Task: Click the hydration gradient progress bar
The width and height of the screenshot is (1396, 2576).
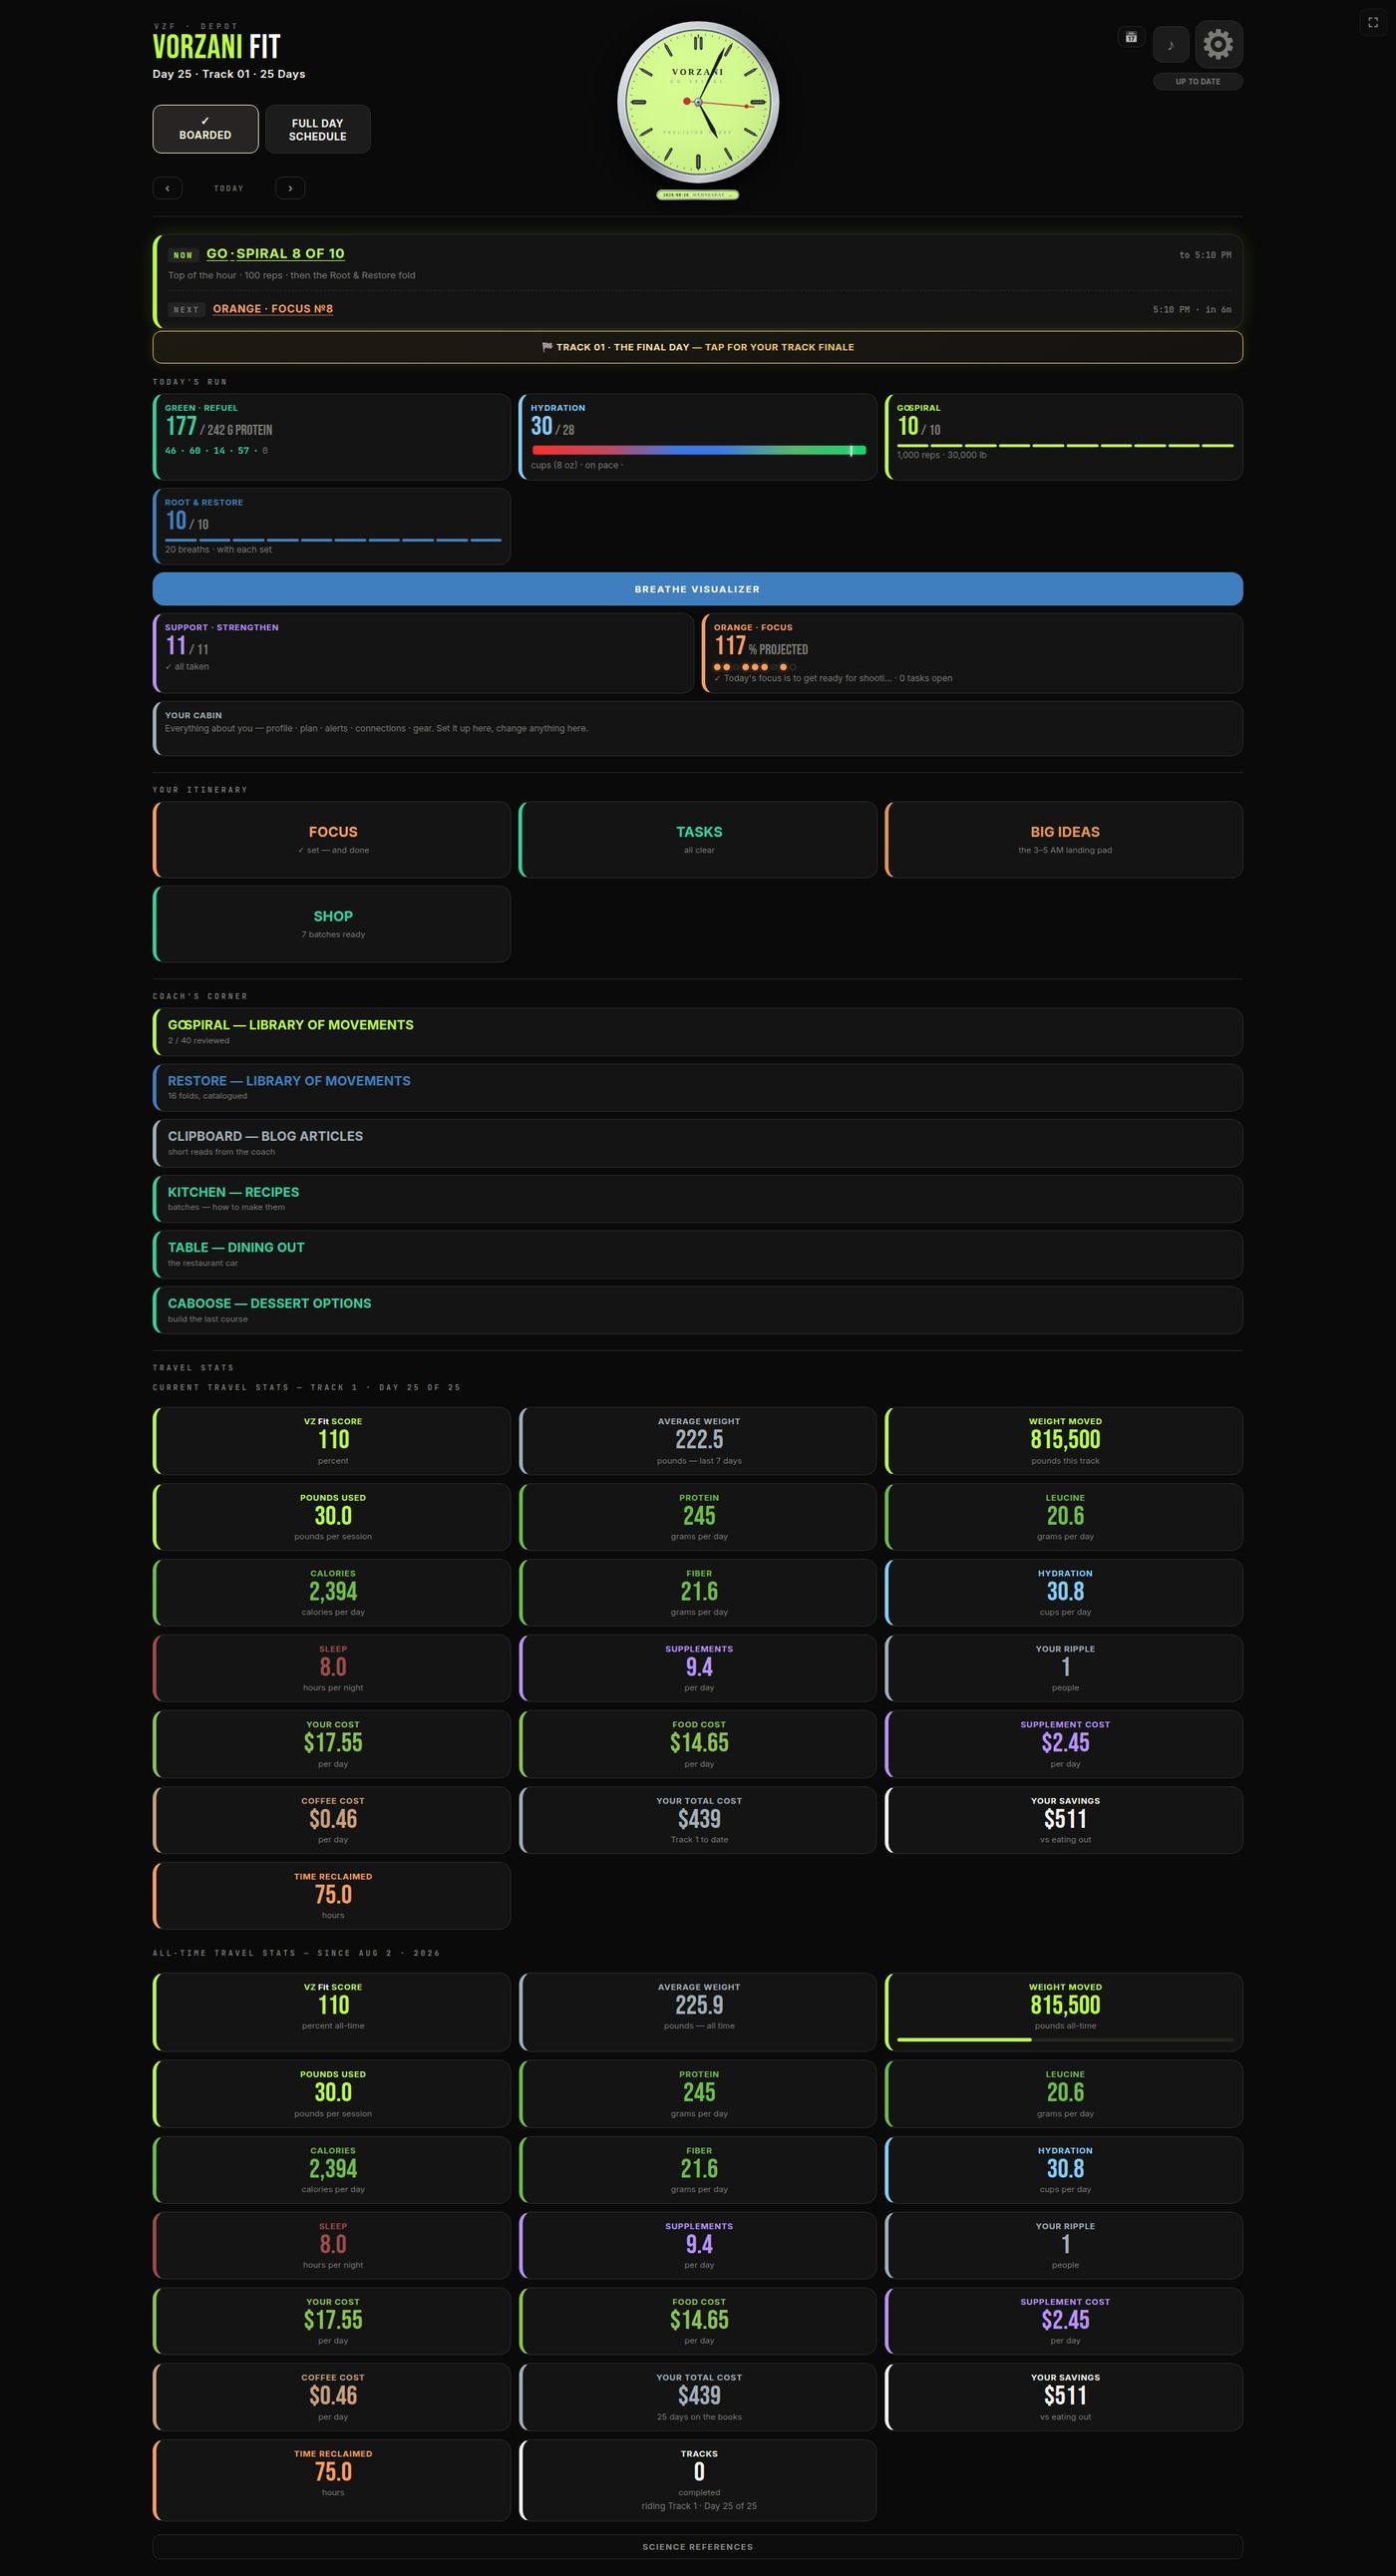Action: [x=698, y=451]
